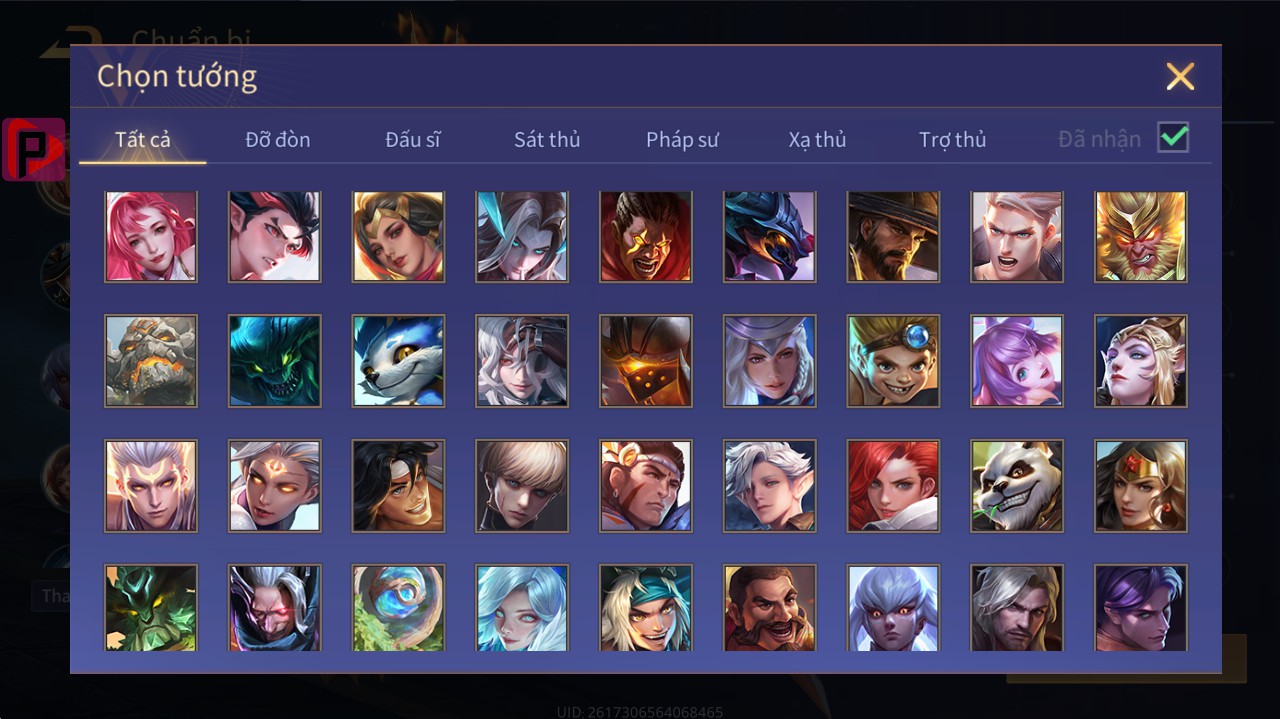The image size is (1280, 719).
Task: Switch to the Pháp sư tab
Action: pos(682,140)
